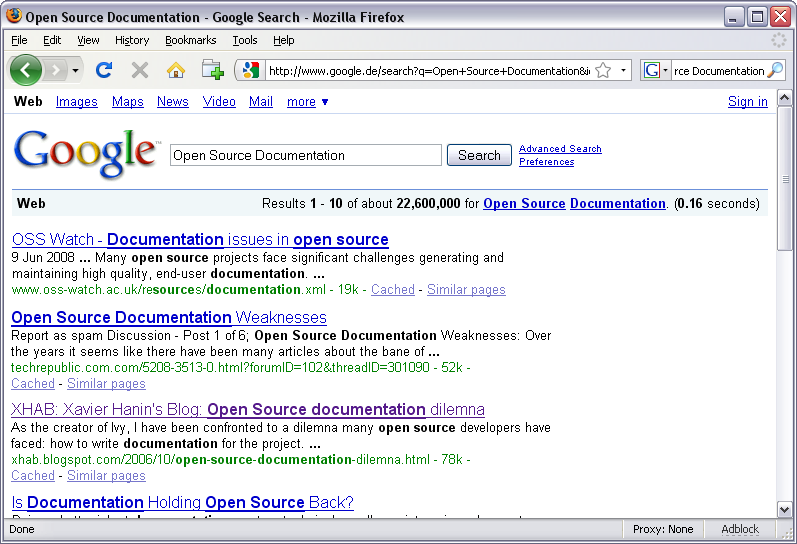The image size is (797, 544).
Task: Open 'Is Documentation Holding Open Source Back?' result
Action: (x=182, y=502)
